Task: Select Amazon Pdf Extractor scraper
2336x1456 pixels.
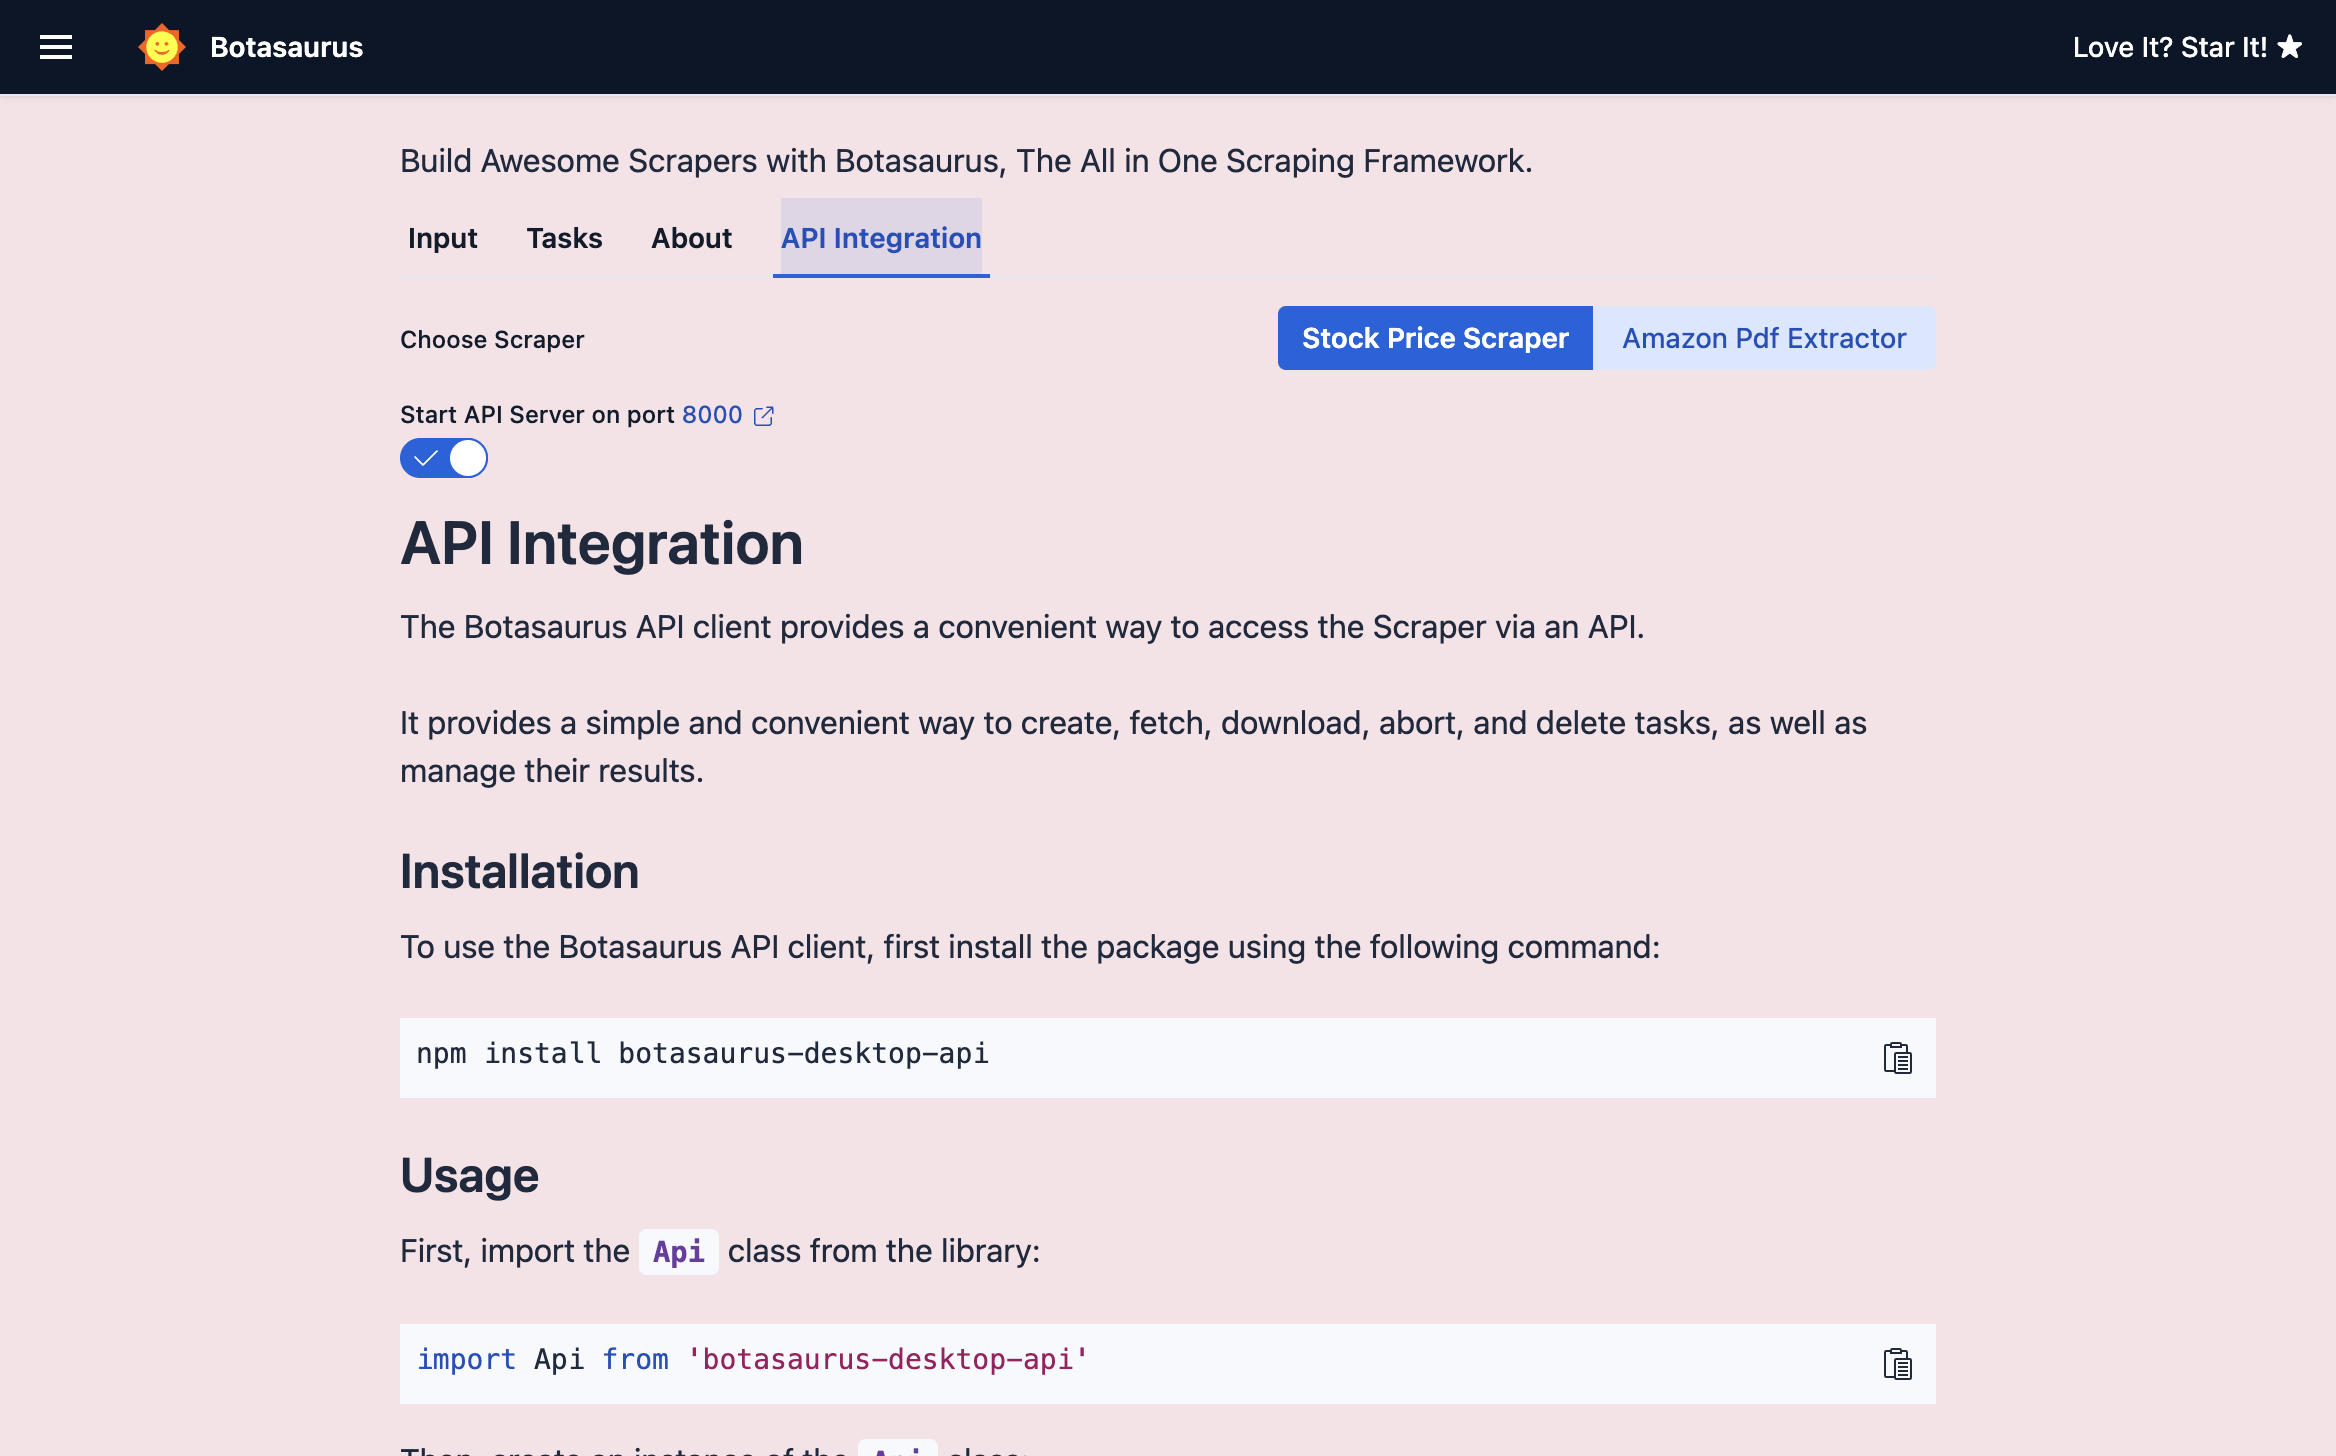Action: pyautogui.click(x=1764, y=338)
